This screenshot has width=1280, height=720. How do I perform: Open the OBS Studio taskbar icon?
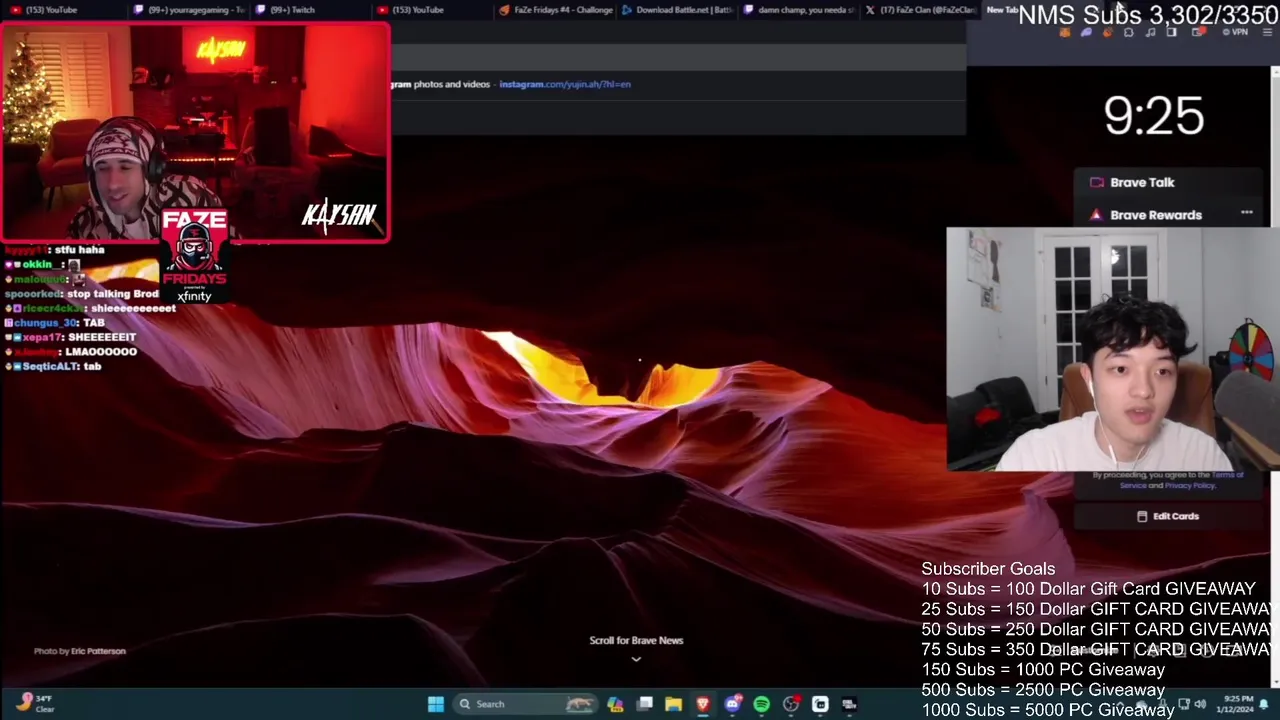coord(791,704)
